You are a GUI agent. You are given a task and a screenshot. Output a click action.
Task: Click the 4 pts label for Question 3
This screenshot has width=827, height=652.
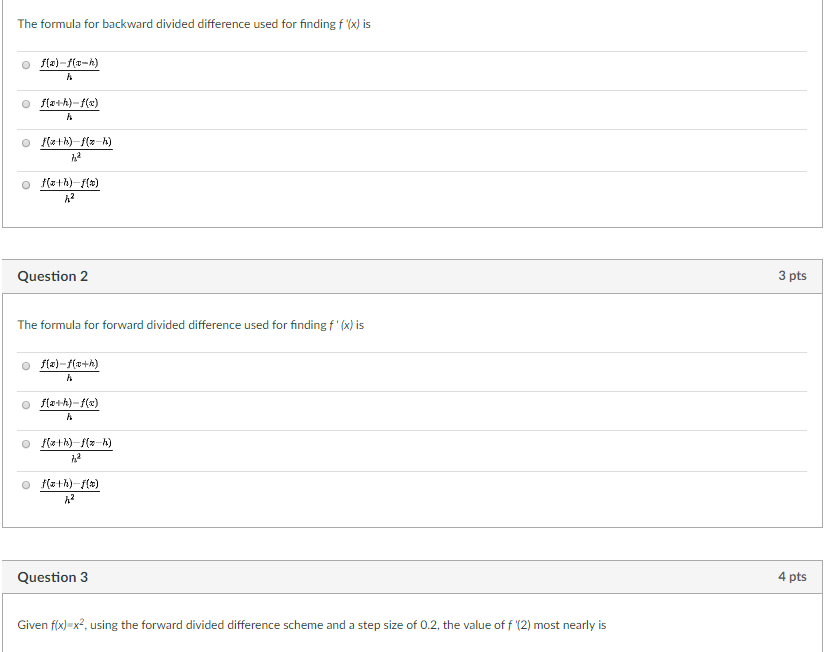coord(793,577)
